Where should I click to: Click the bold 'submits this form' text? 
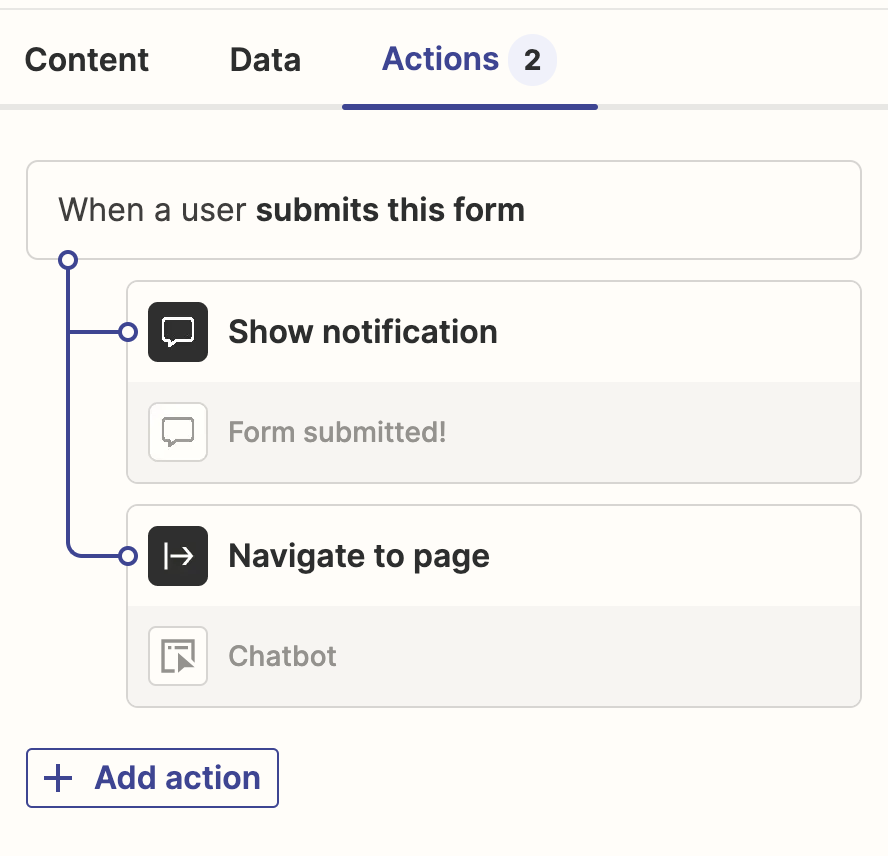coord(391,210)
